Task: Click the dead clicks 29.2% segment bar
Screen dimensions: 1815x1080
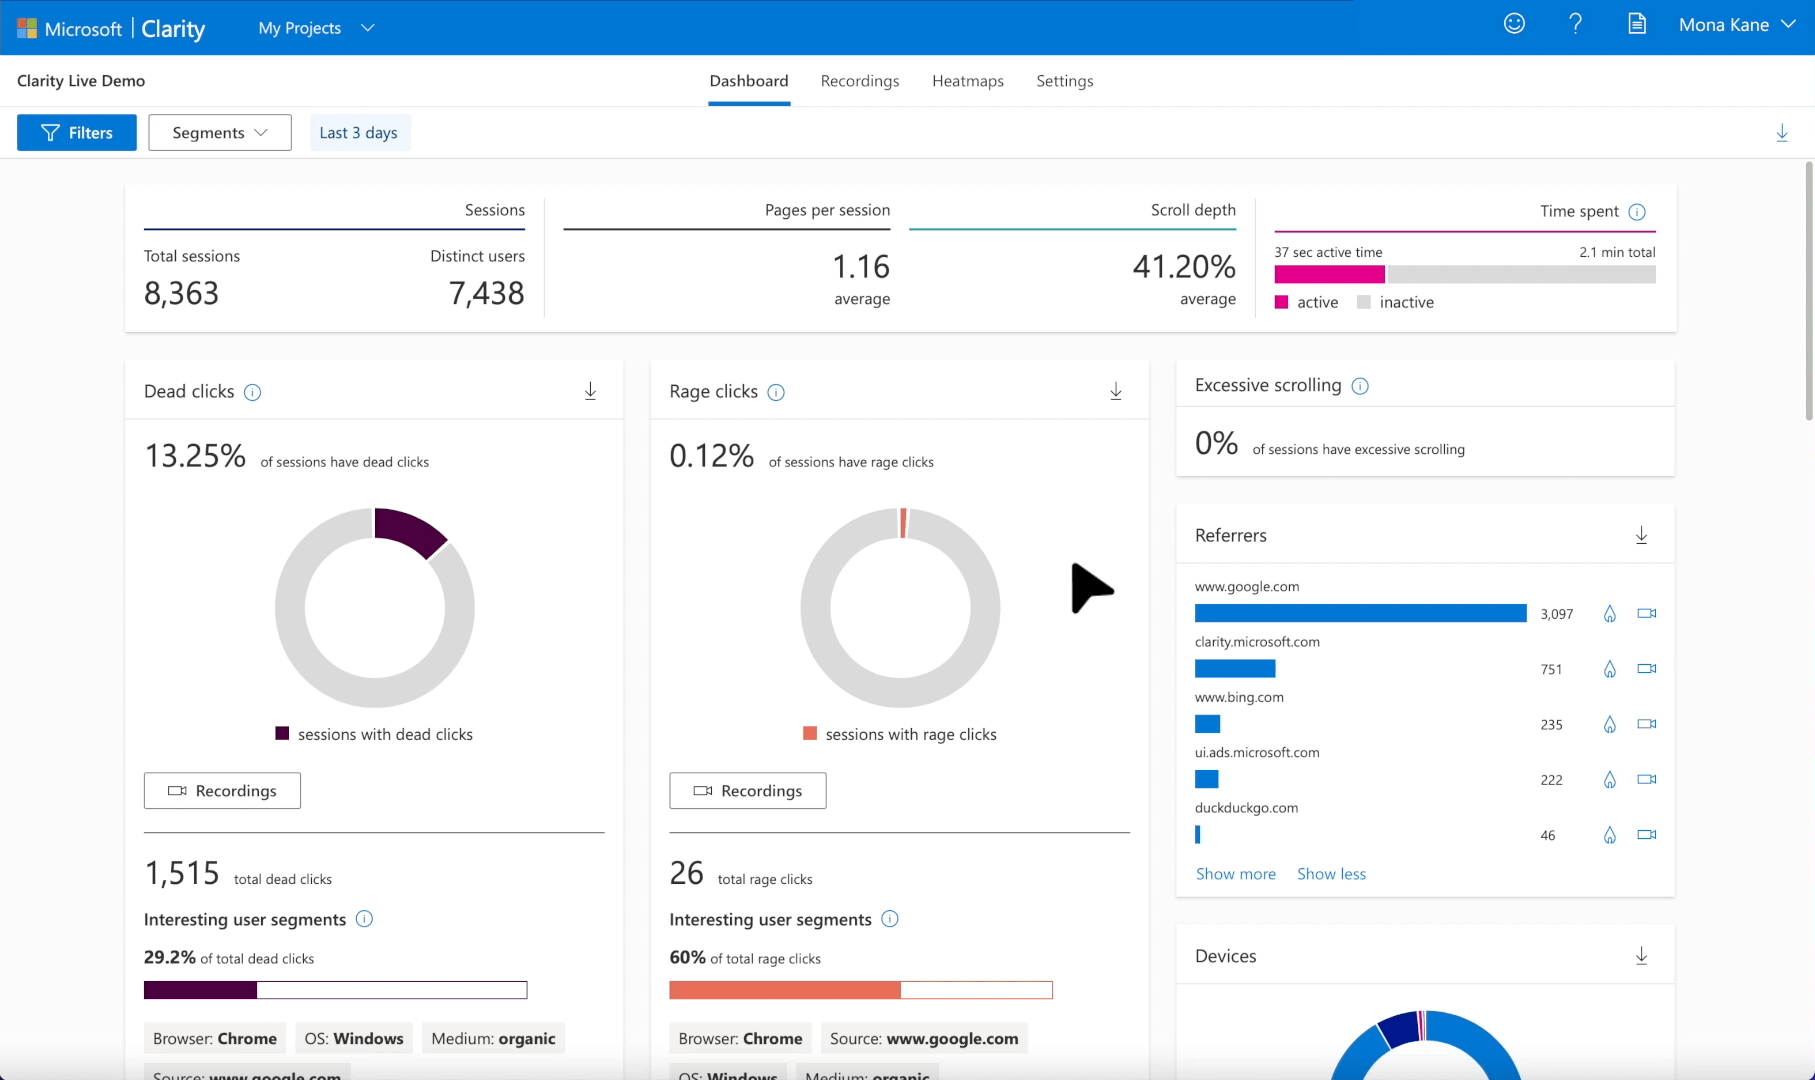Action: (x=335, y=990)
